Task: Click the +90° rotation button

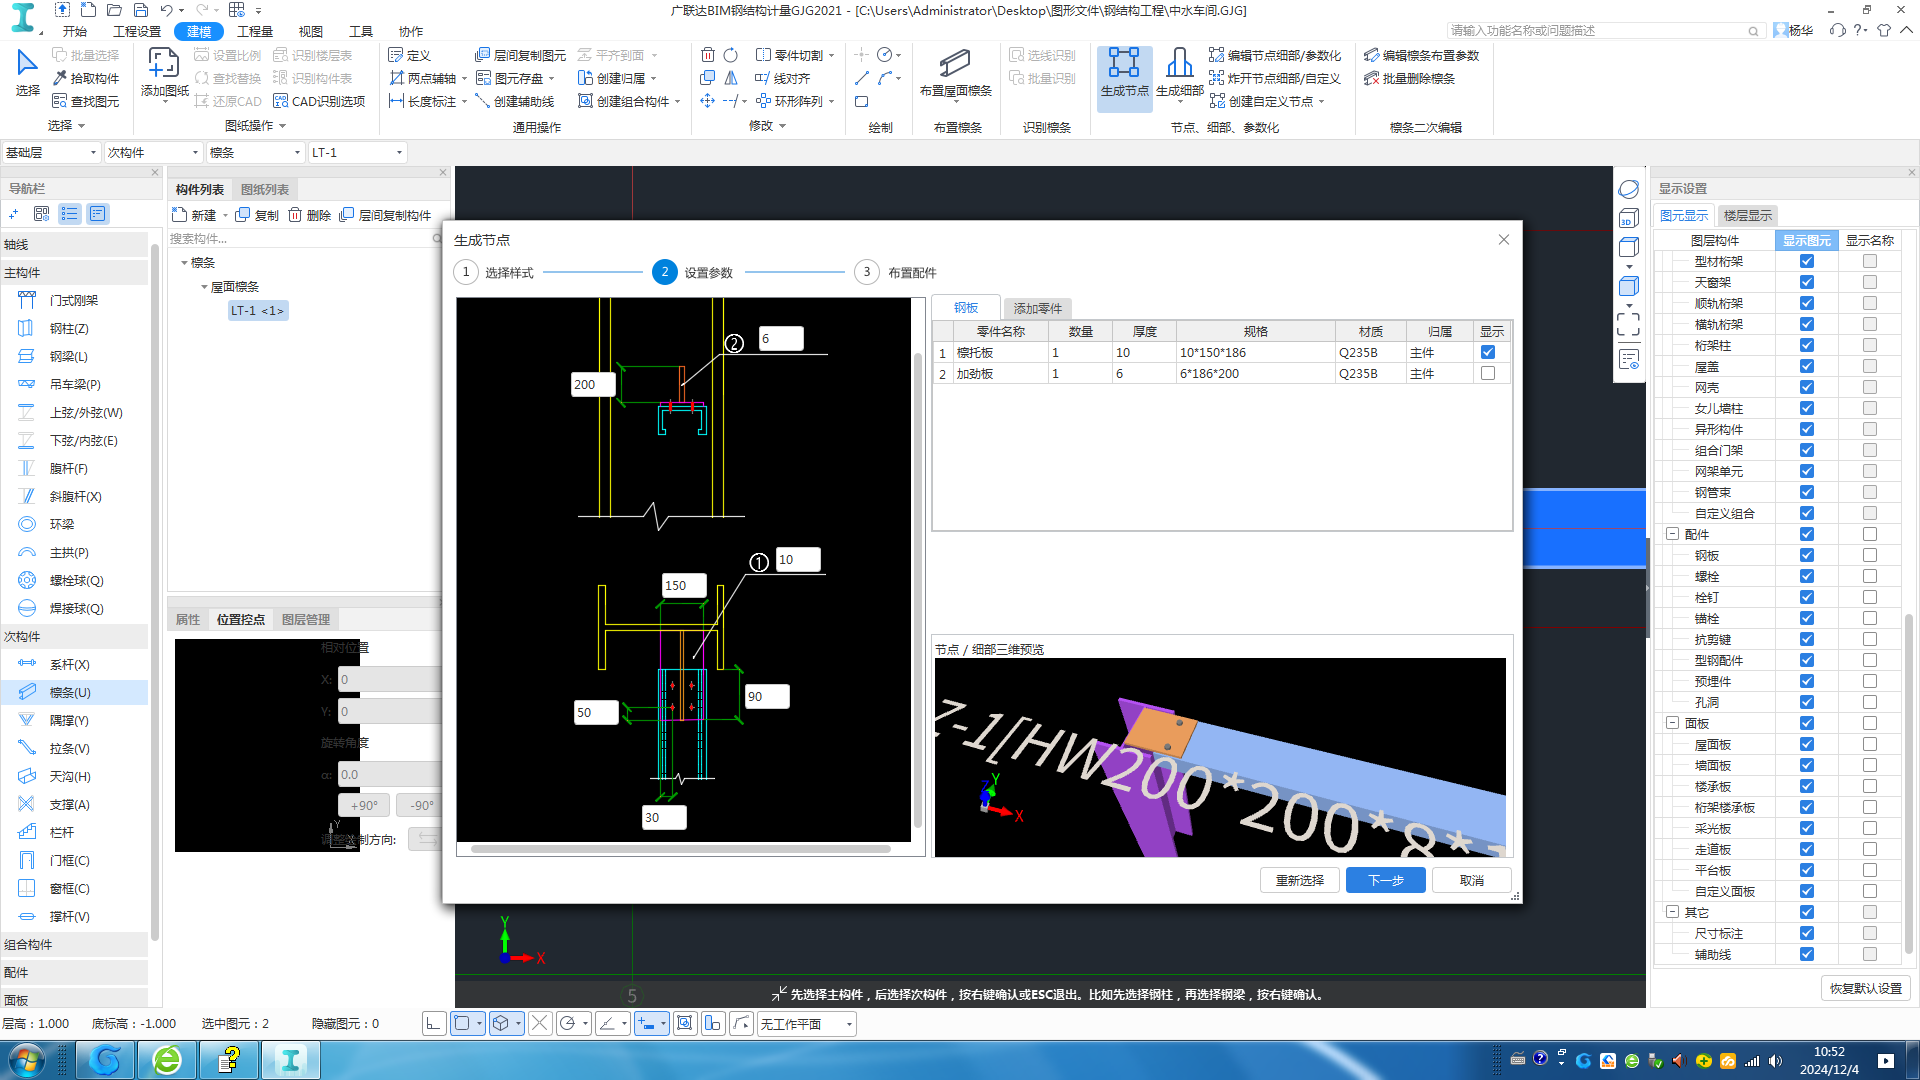Action: tap(364, 805)
